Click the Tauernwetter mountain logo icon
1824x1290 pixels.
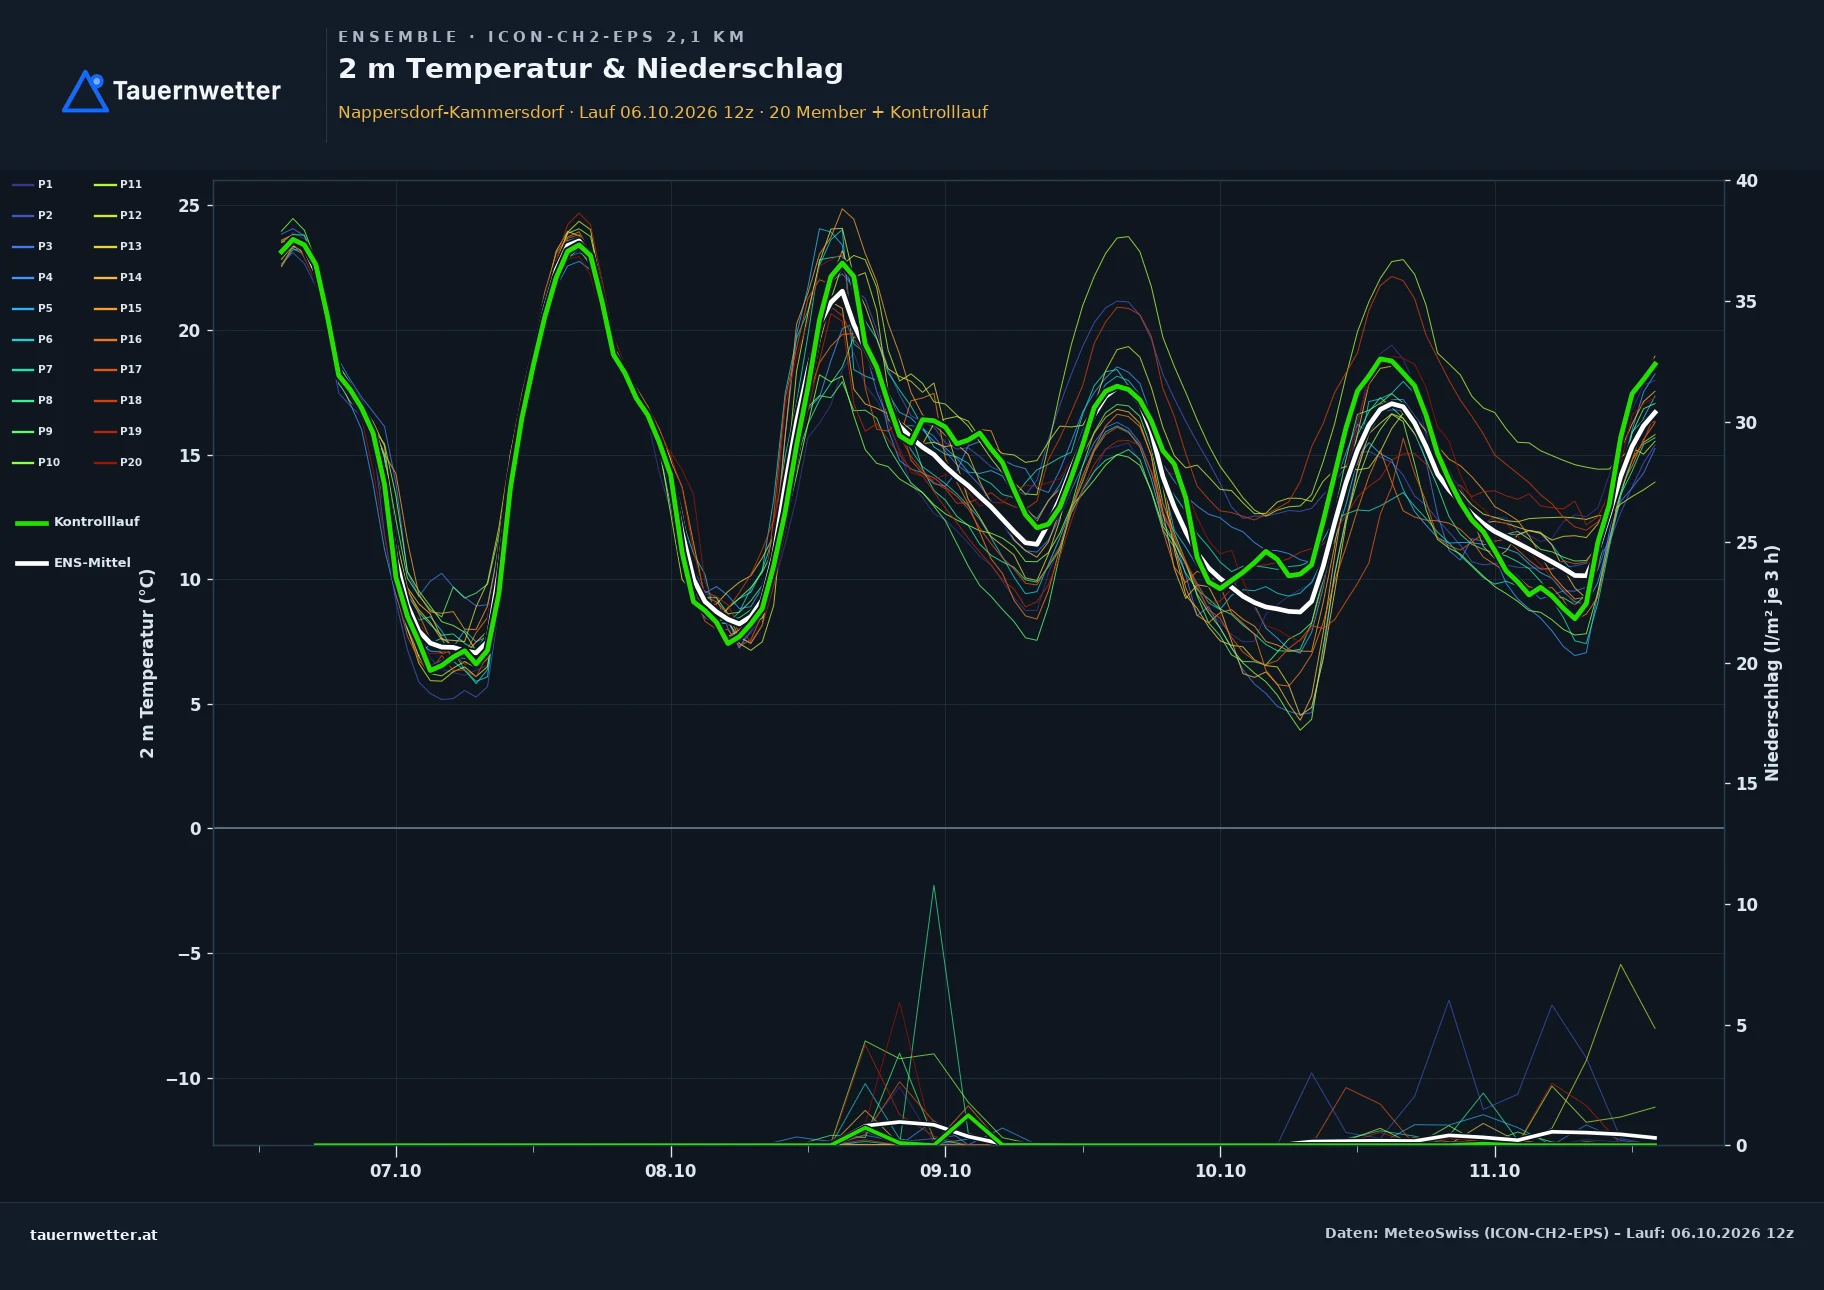pos(85,91)
